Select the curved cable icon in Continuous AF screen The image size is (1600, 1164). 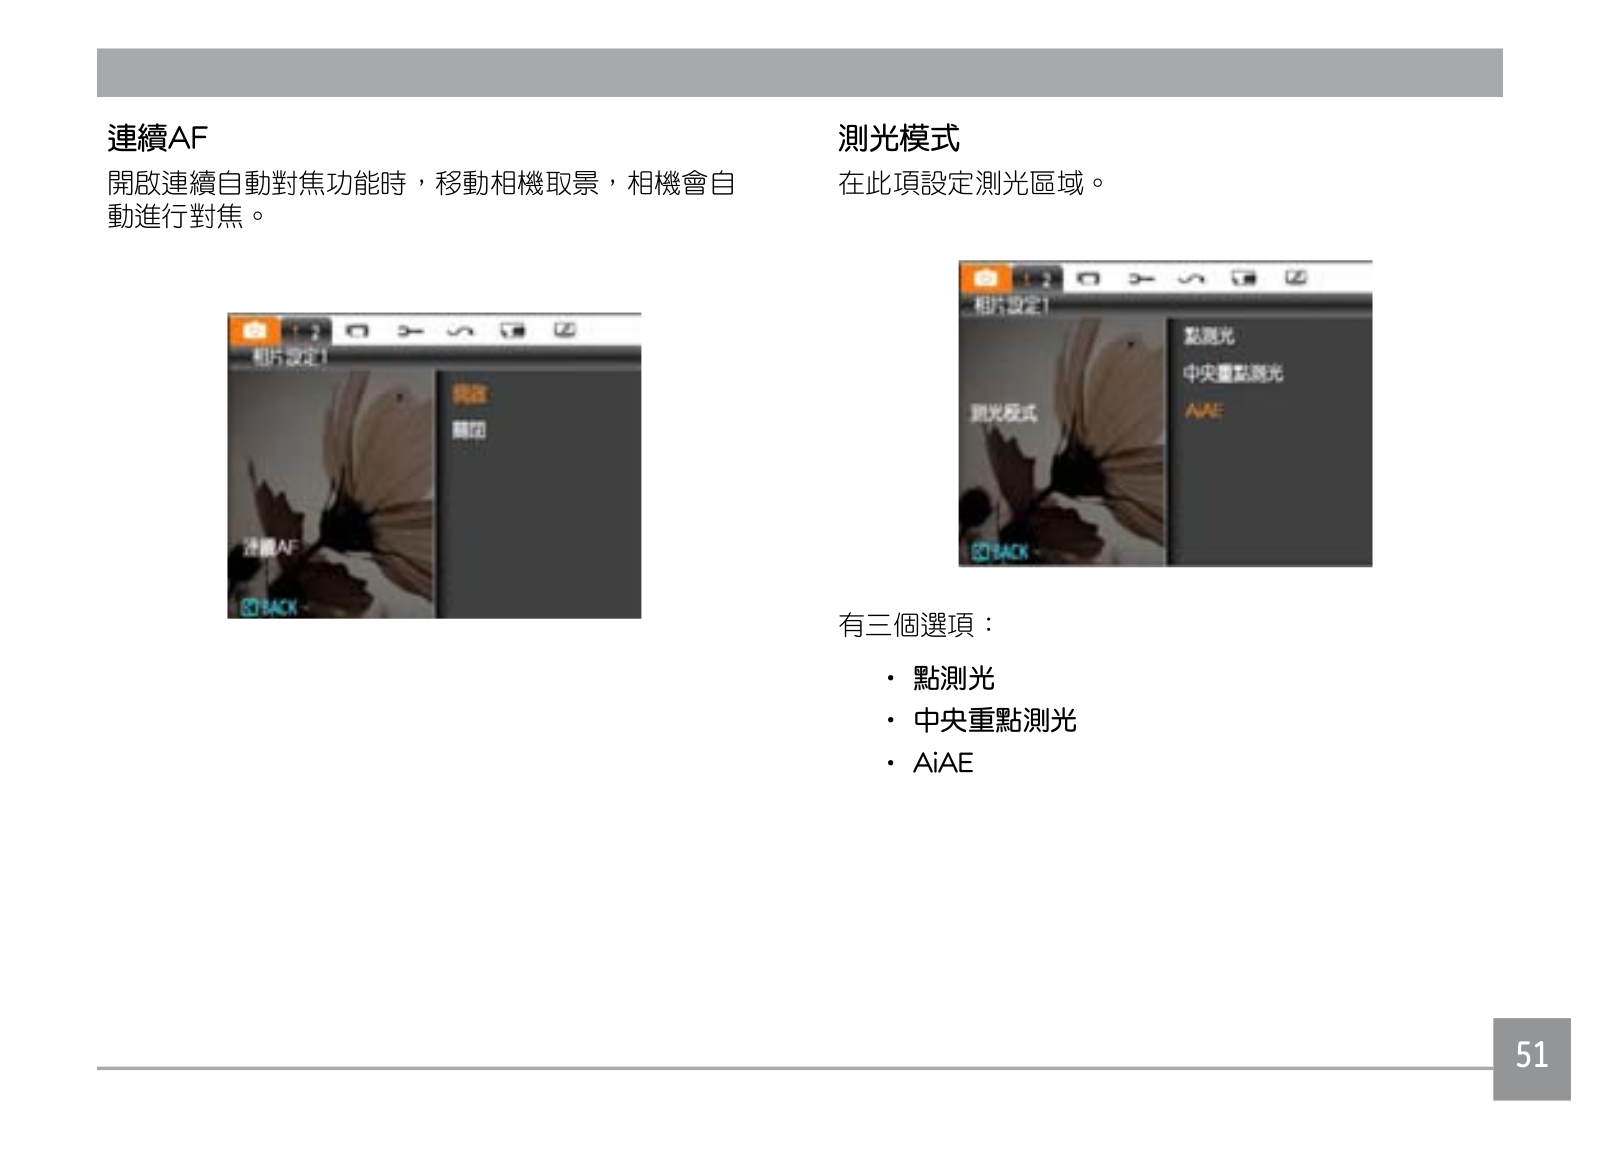461,331
